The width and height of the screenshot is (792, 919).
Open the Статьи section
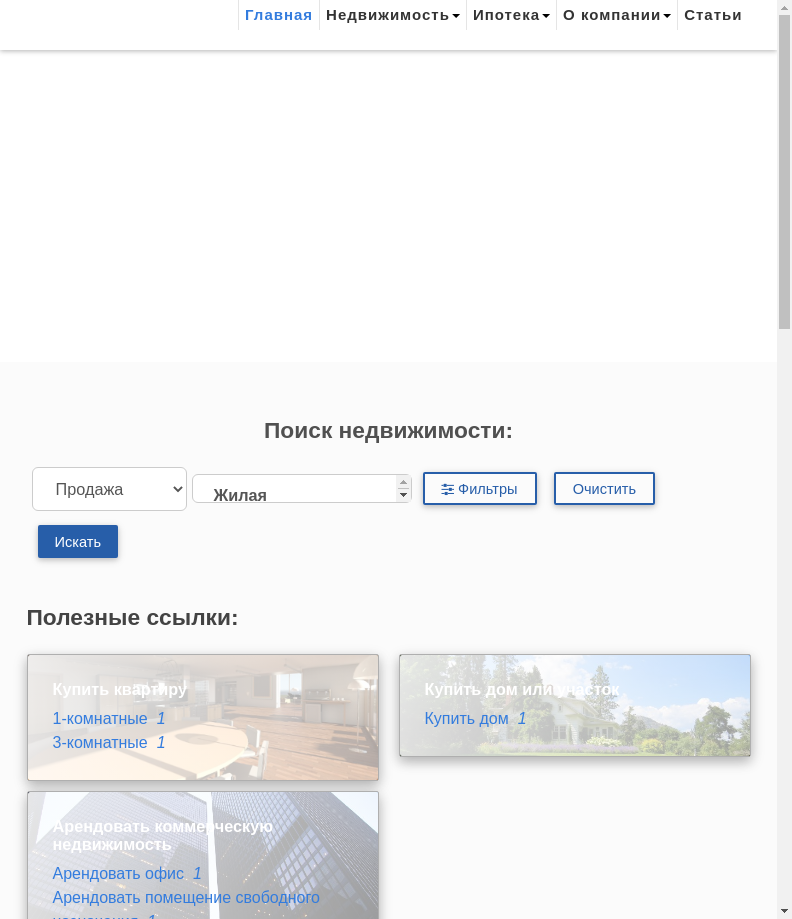tap(712, 15)
